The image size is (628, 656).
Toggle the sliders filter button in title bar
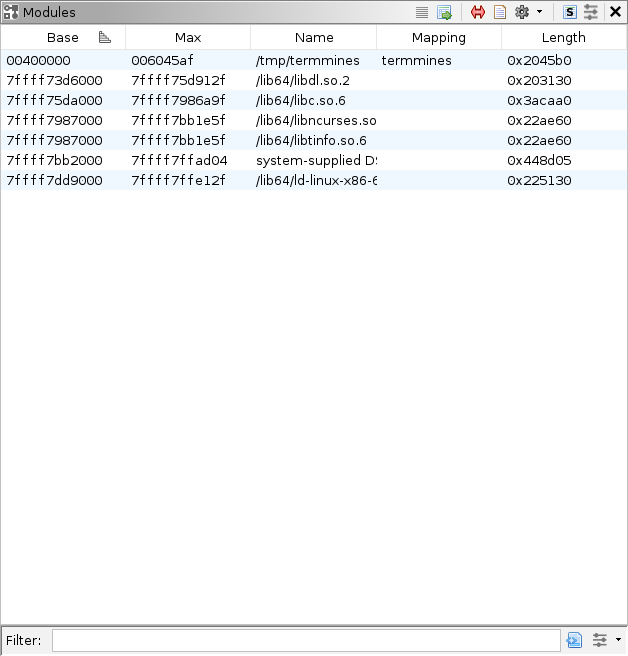(x=591, y=12)
